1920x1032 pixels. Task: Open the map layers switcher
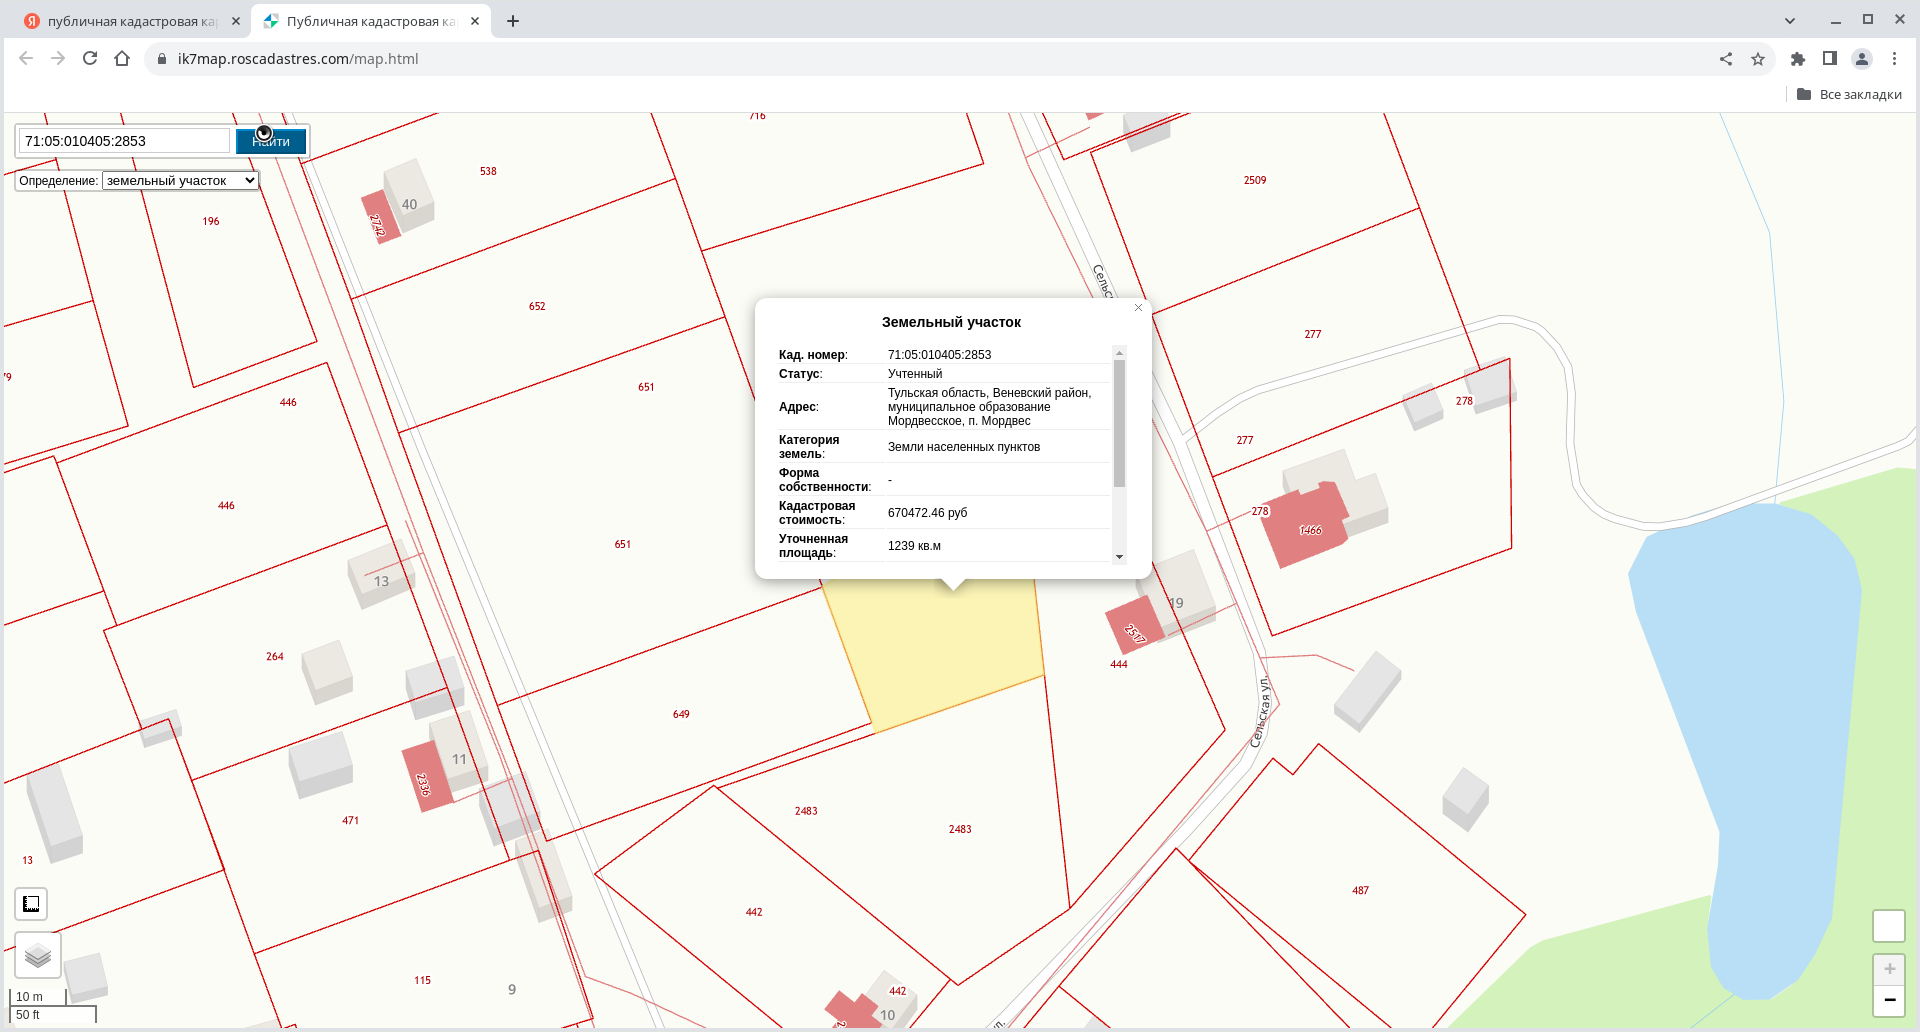click(38, 956)
